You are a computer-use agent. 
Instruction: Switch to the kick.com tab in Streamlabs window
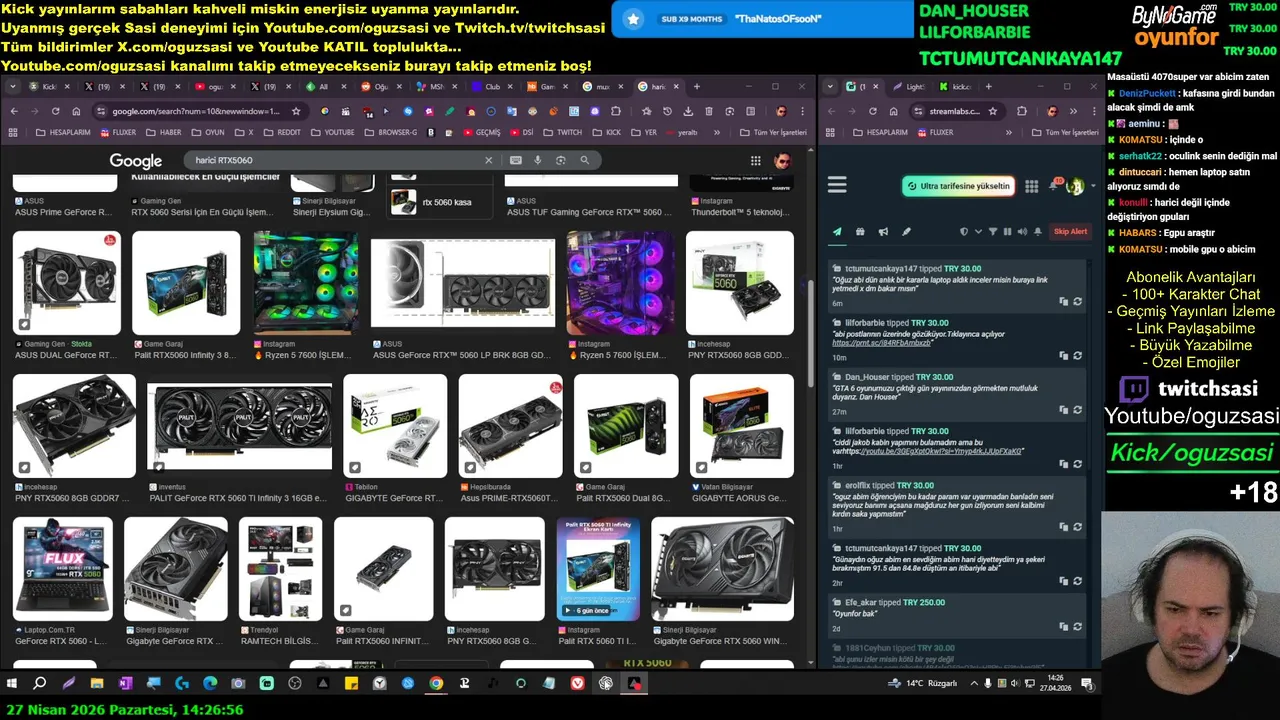[x=954, y=87]
